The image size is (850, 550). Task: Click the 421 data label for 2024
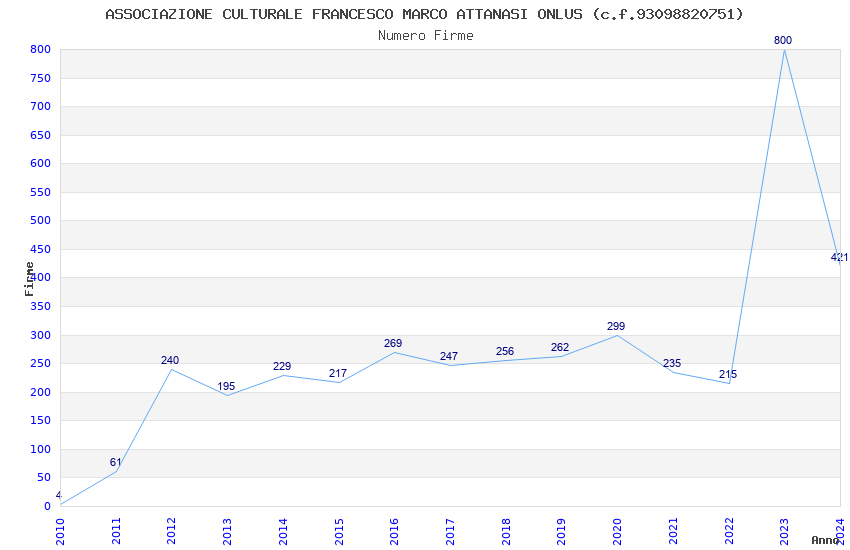point(839,257)
